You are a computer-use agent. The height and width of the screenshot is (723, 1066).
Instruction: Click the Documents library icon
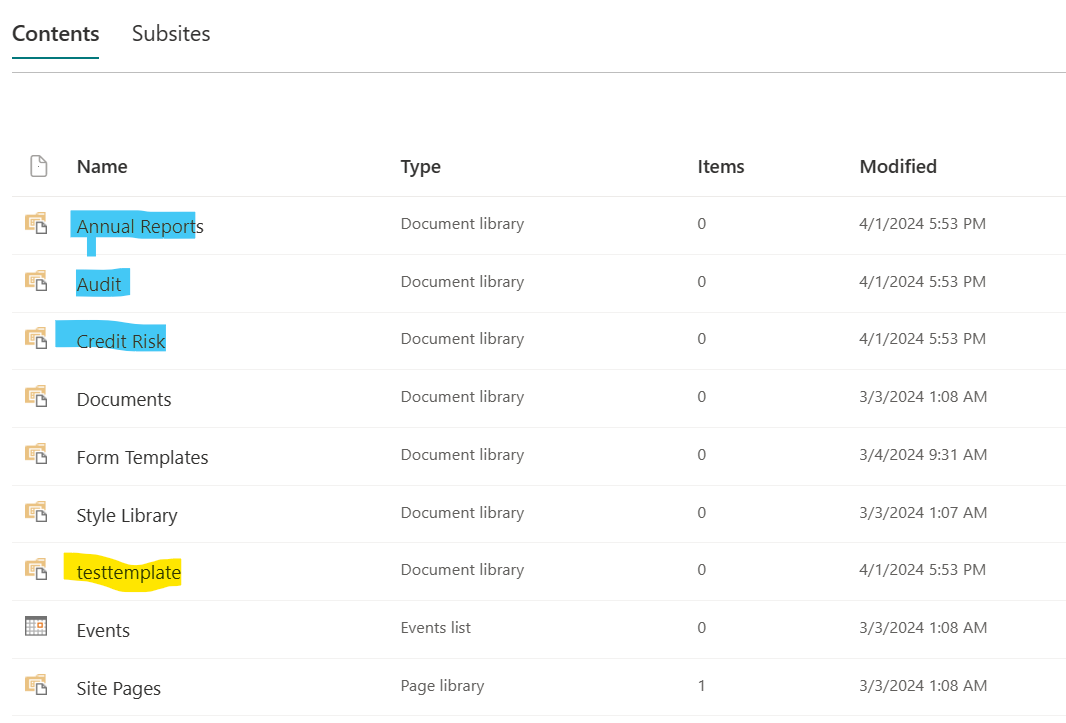[36, 396]
